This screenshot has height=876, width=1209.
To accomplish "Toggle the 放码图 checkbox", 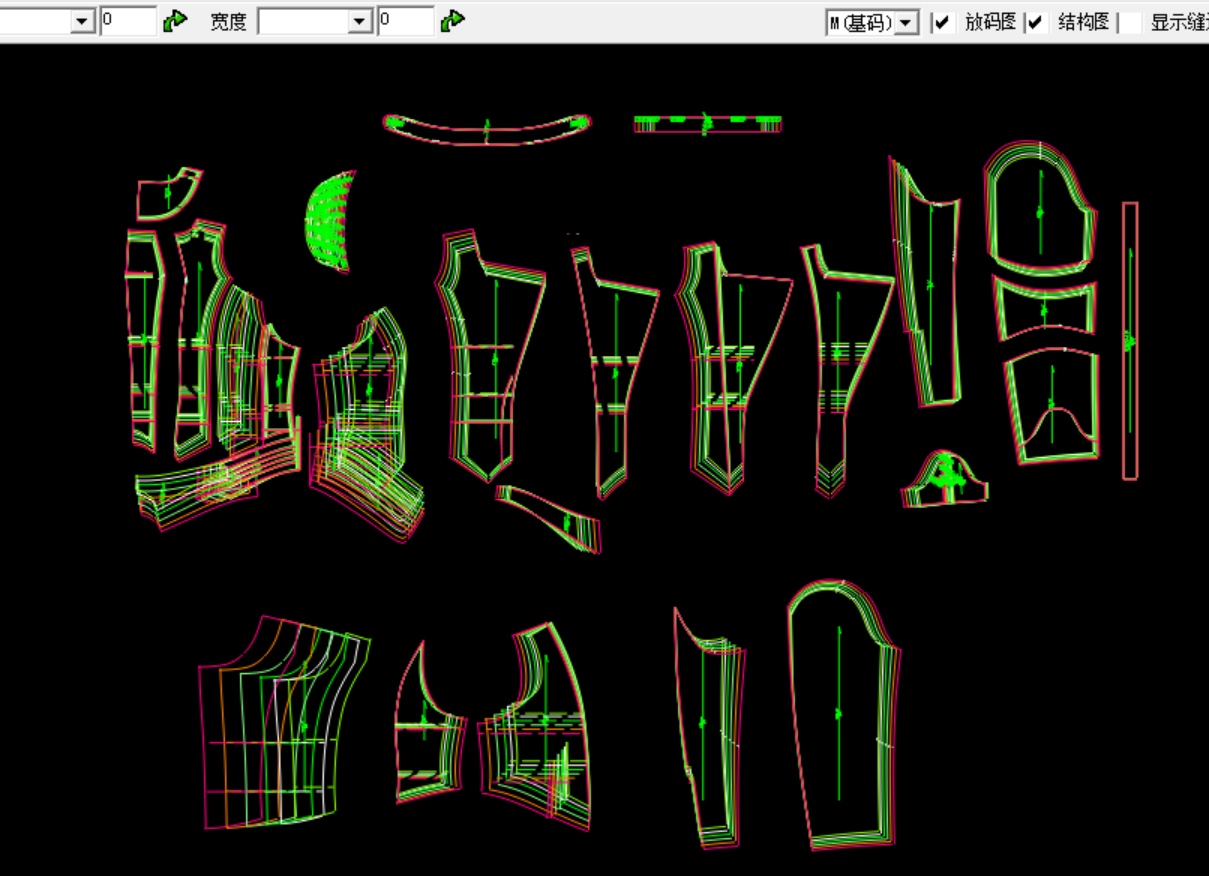I will point(942,23).
